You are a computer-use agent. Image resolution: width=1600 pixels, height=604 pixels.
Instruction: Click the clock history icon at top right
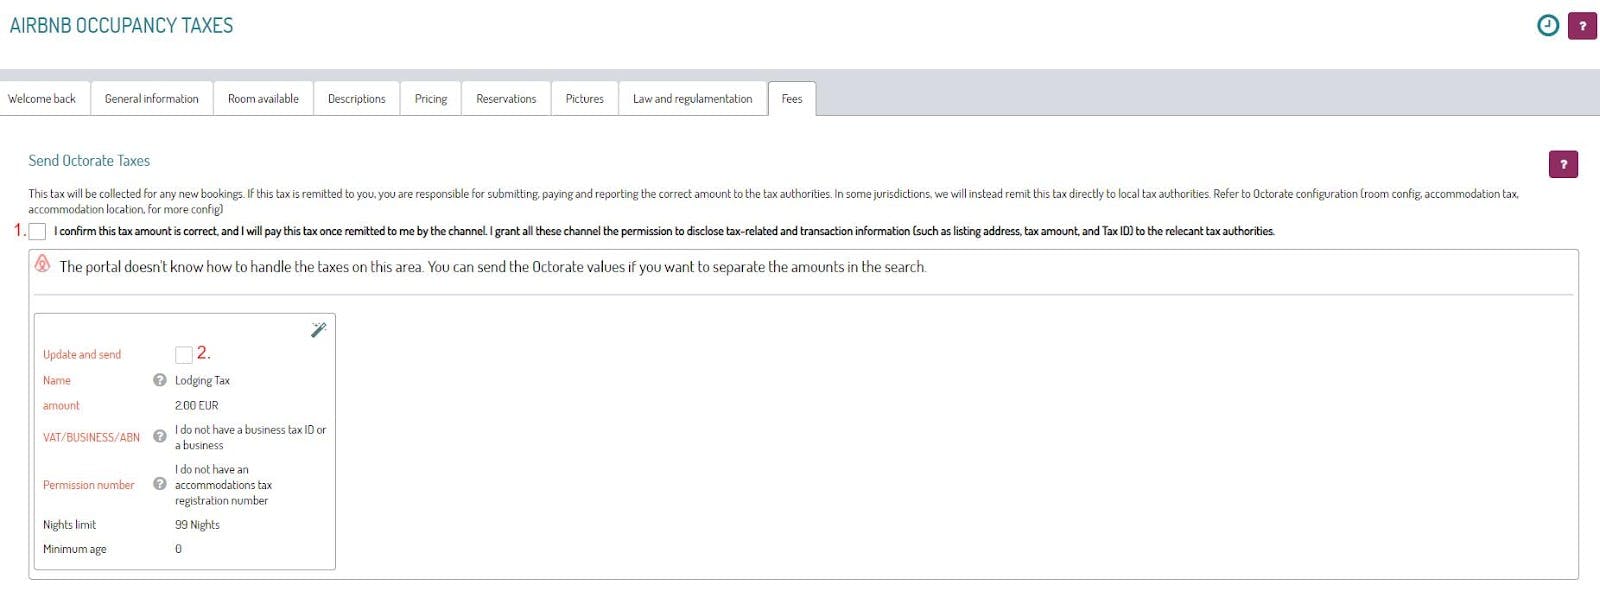click(x=1547, y=26)
